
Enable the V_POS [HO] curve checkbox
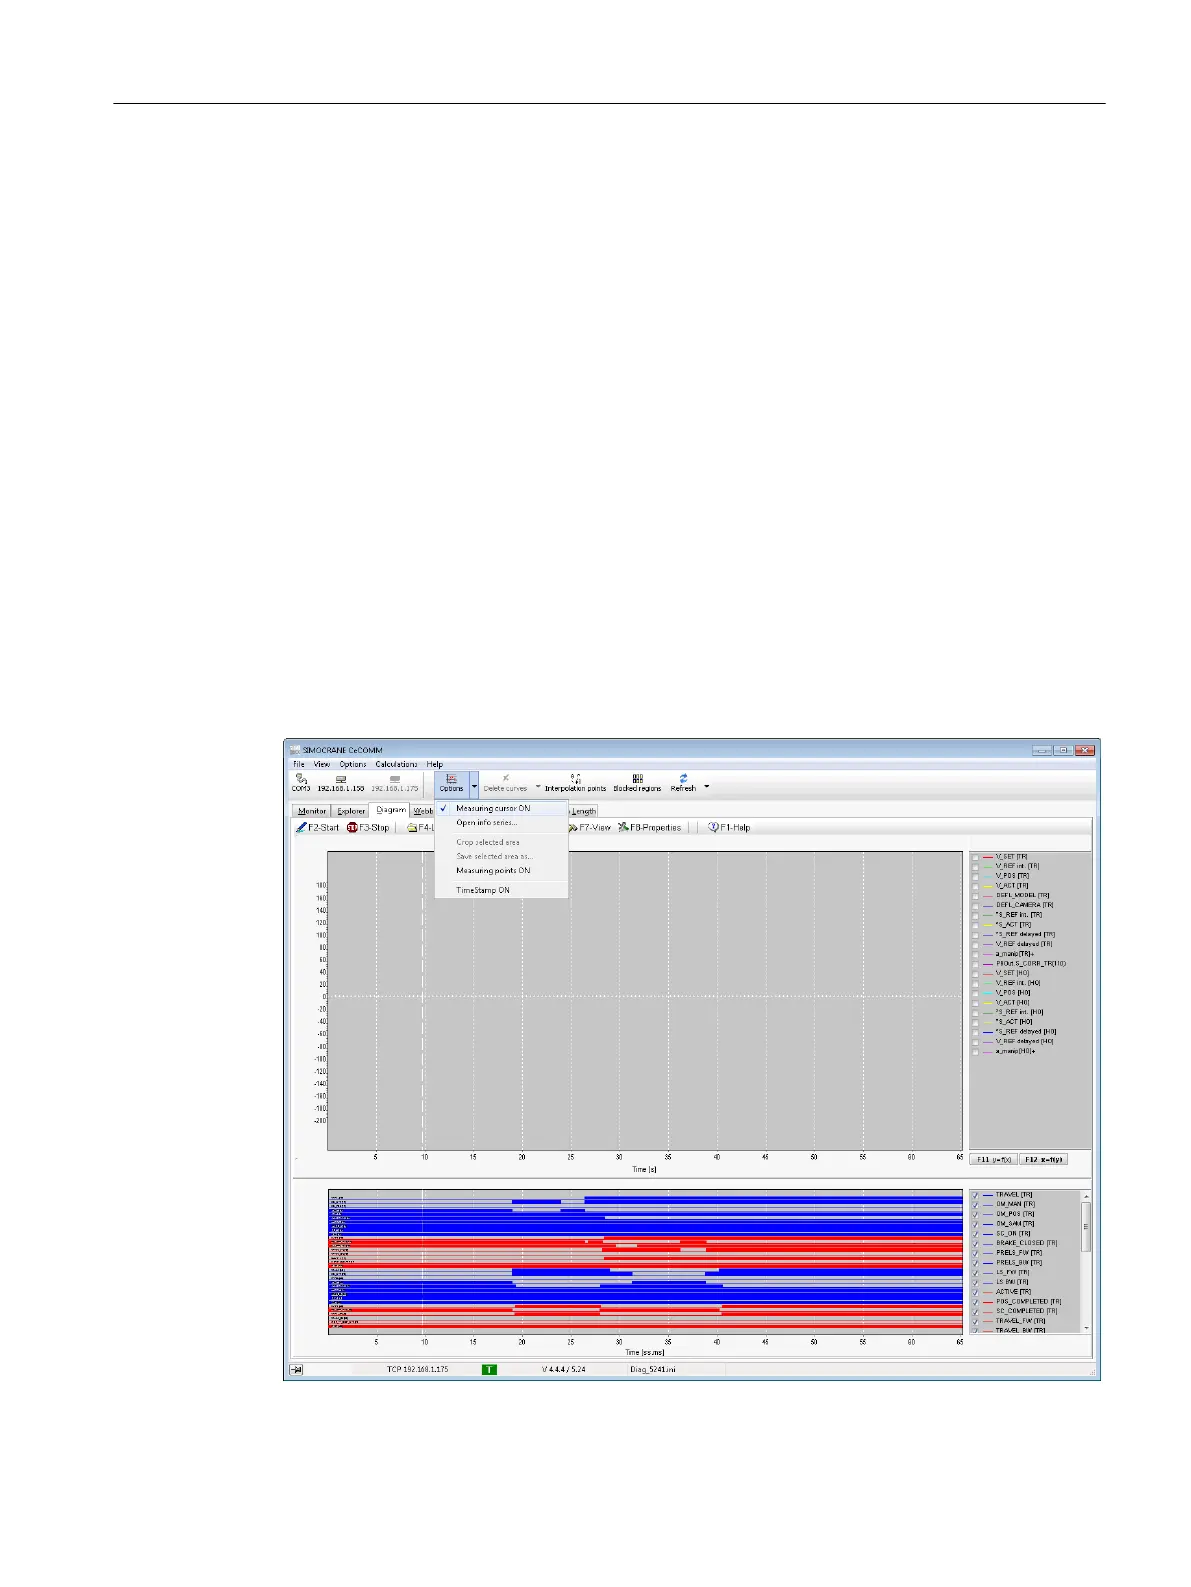click(976, 993)
